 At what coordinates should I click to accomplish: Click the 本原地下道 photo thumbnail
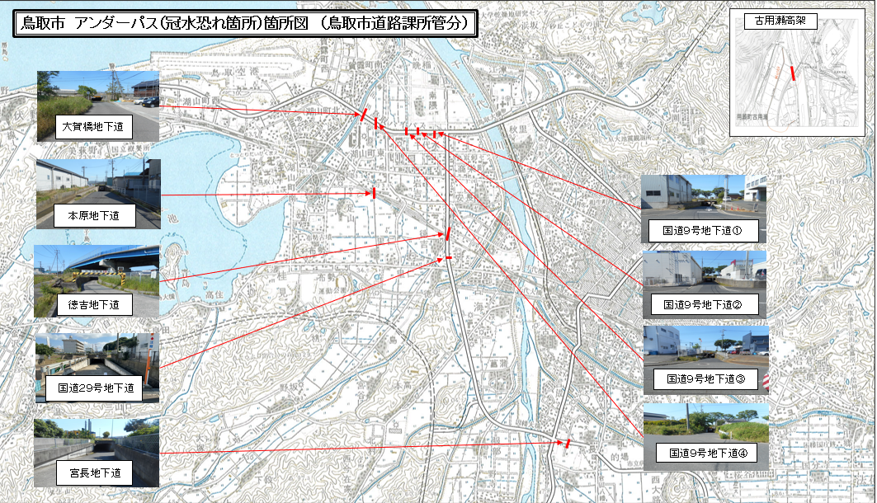coord(98,194)
